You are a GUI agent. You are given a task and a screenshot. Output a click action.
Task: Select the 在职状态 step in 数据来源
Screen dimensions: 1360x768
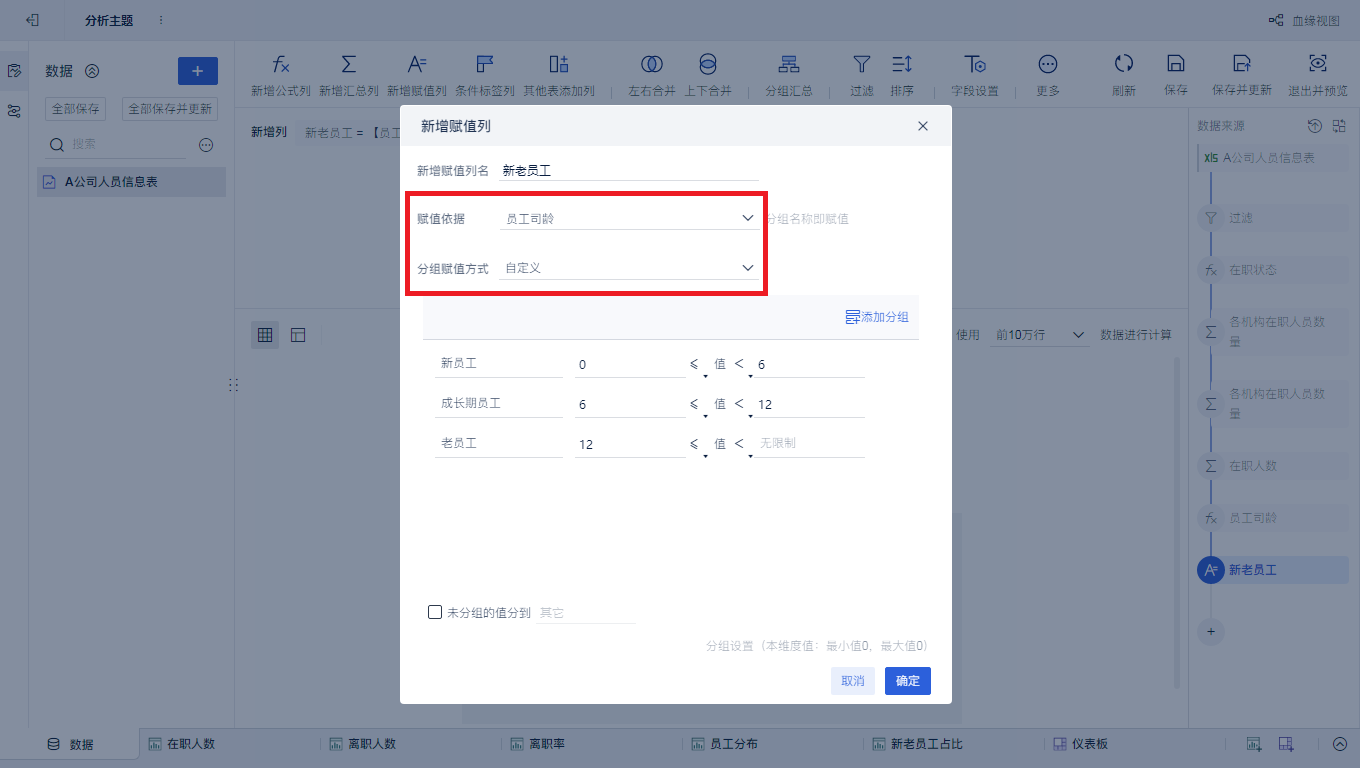[1272, 270]
